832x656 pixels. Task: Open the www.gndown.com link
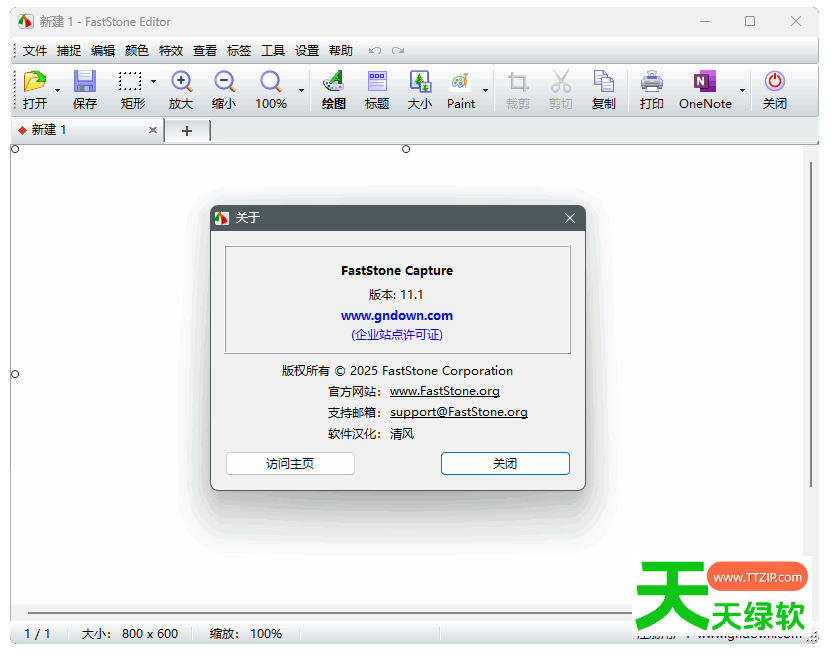pyautogui.click(x=397, y=316)
